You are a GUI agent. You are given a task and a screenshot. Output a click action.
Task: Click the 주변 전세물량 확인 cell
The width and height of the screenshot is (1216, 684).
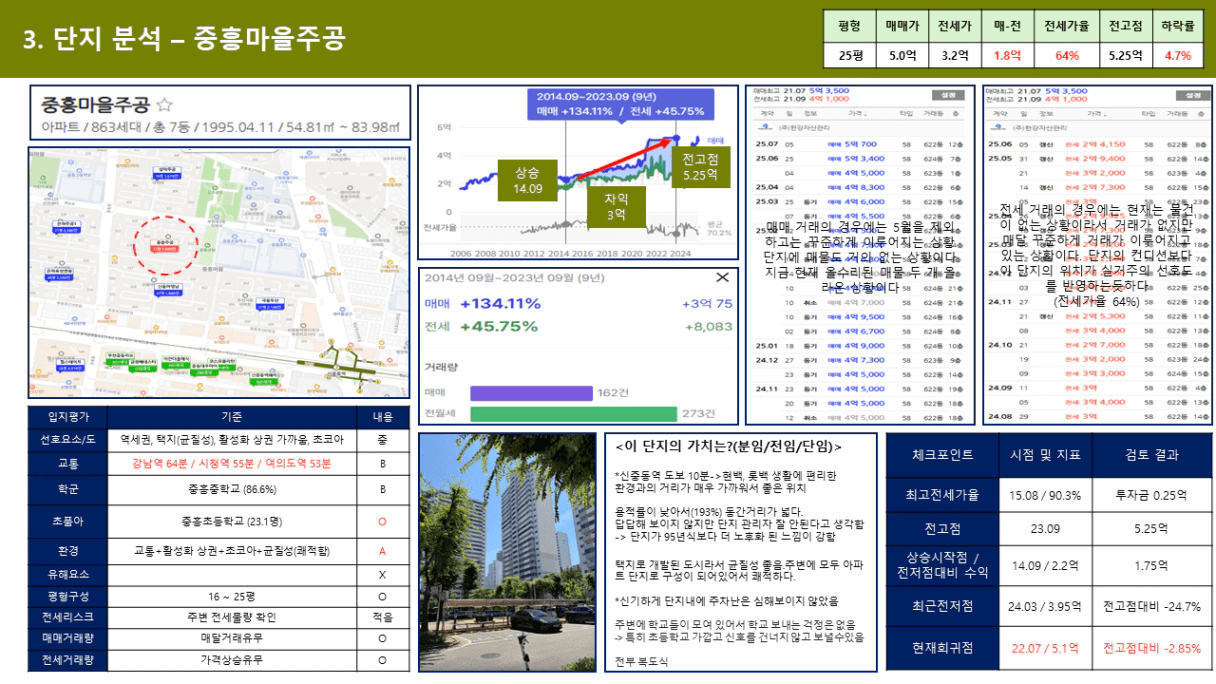tap(232, 616)
